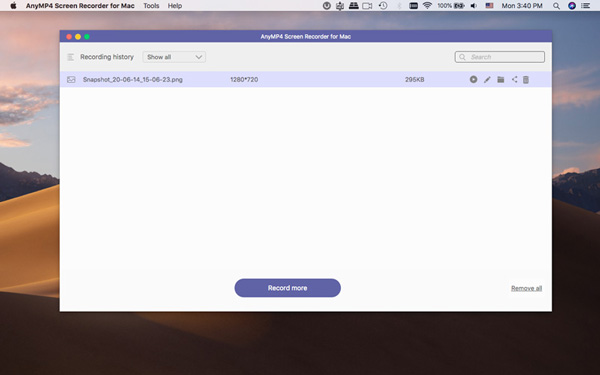Click the Recording history list icon

[70, 57]
